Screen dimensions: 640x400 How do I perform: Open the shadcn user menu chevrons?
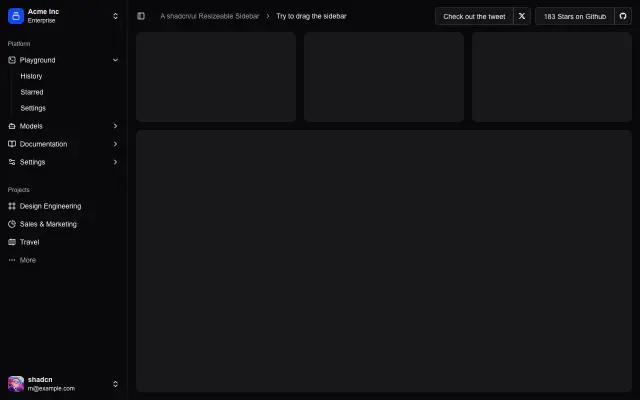click(x=115, y=384)
